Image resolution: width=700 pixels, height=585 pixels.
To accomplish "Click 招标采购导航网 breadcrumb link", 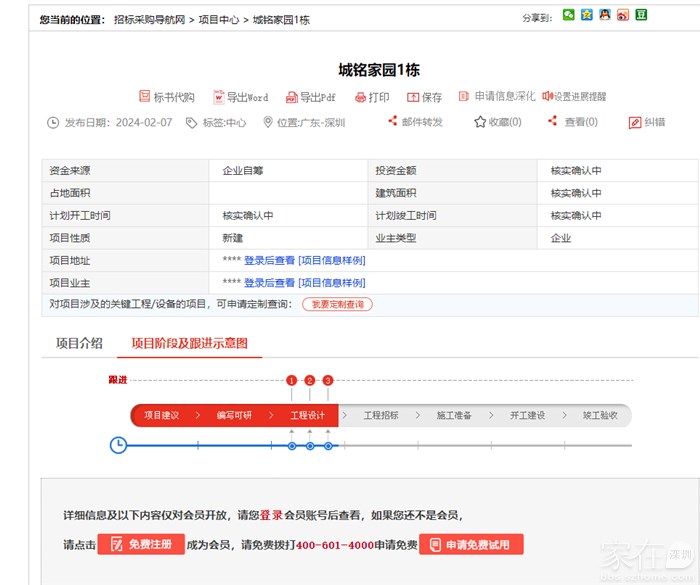I will pyautogui.click(x=149, y=19).
